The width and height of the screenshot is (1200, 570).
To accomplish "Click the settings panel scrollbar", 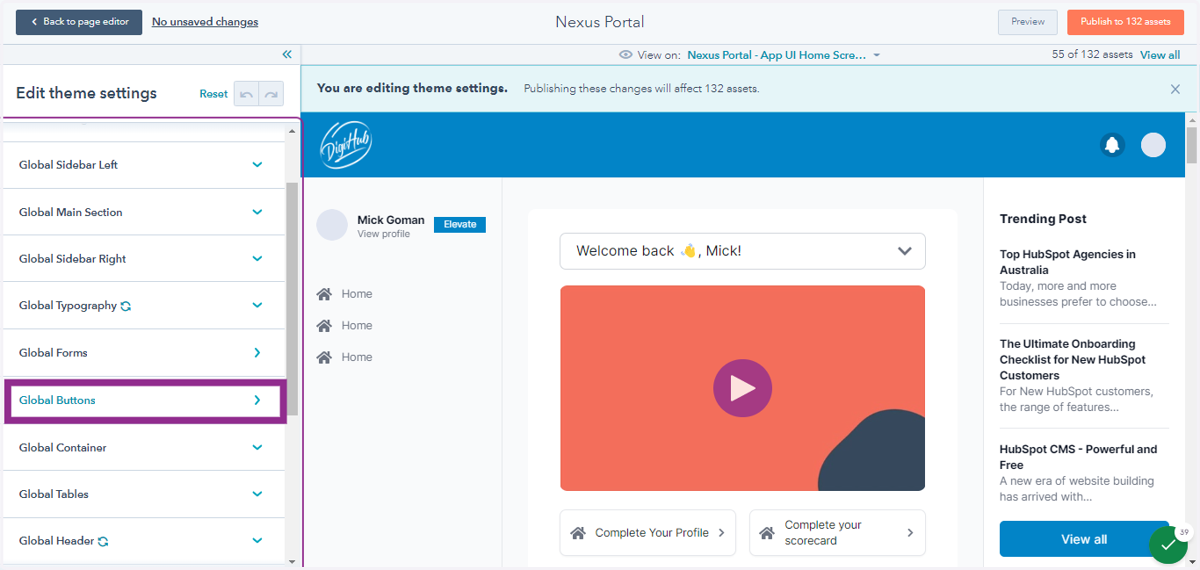I will click(x=292, y=298).
